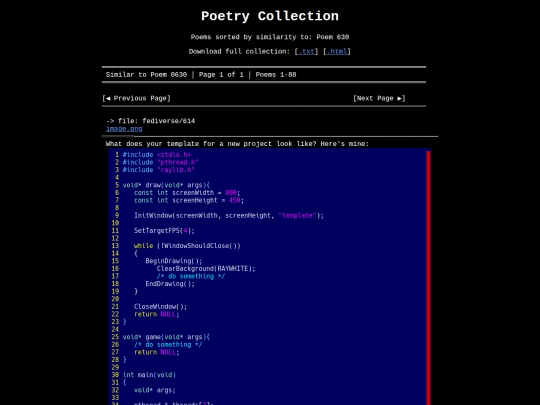Click the Poetry Collection heading
Image resolution: width=540 pixels, height=405 pixels.
(x=270, y=16)
